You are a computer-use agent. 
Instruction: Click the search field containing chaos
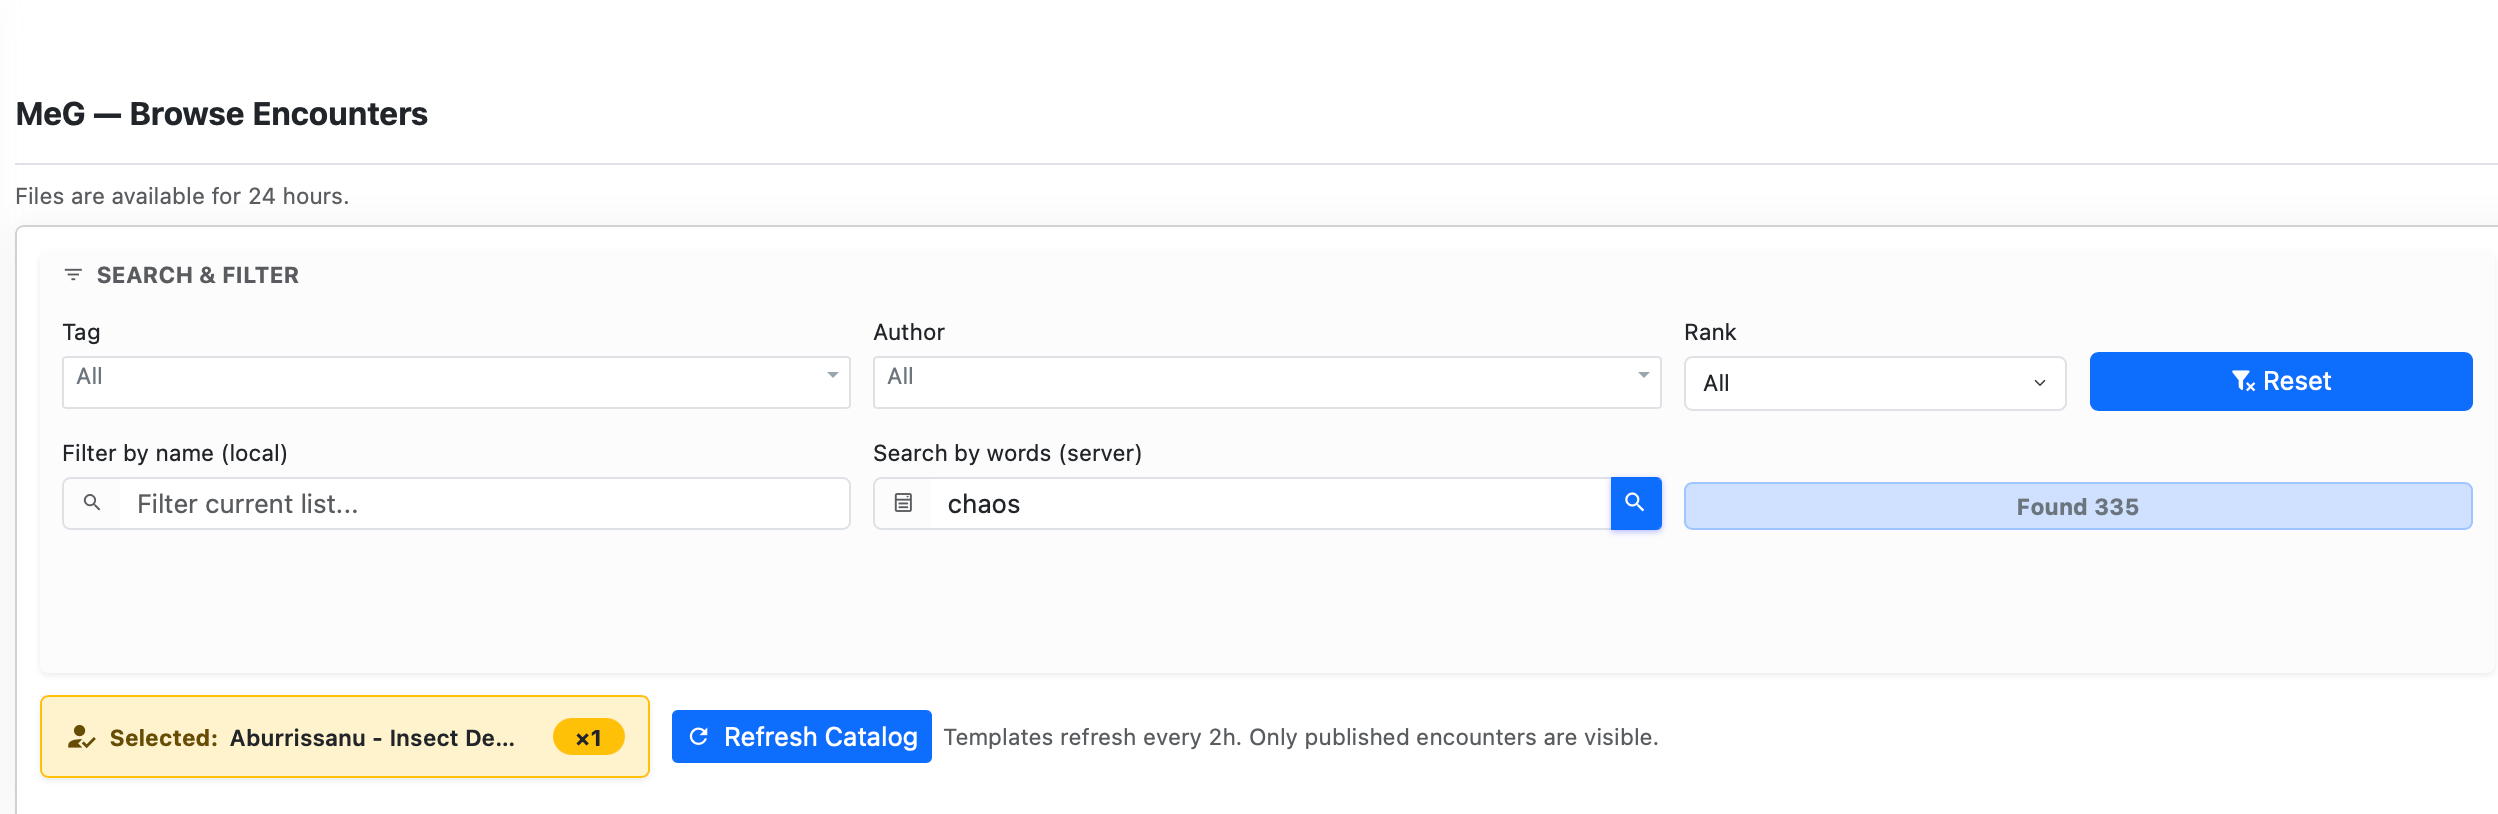[1270, 504]
